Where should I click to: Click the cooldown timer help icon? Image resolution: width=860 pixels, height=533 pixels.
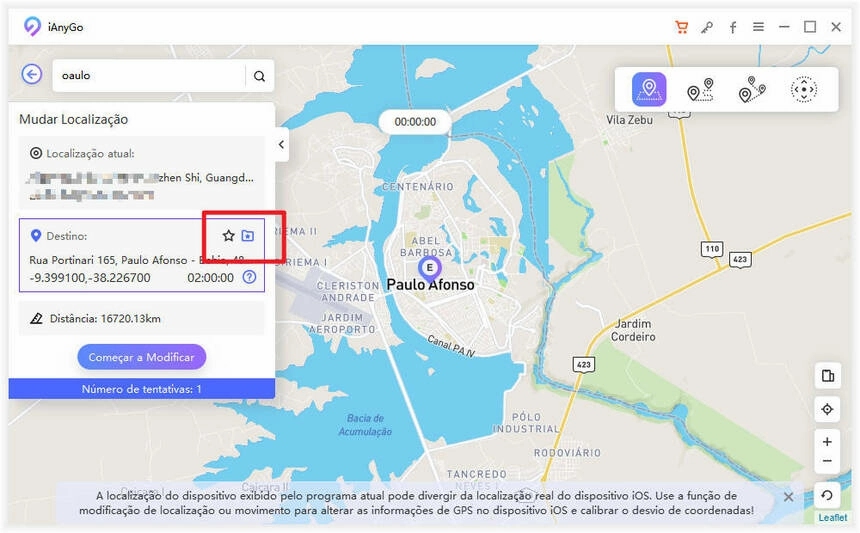click(x=250, y=277)
